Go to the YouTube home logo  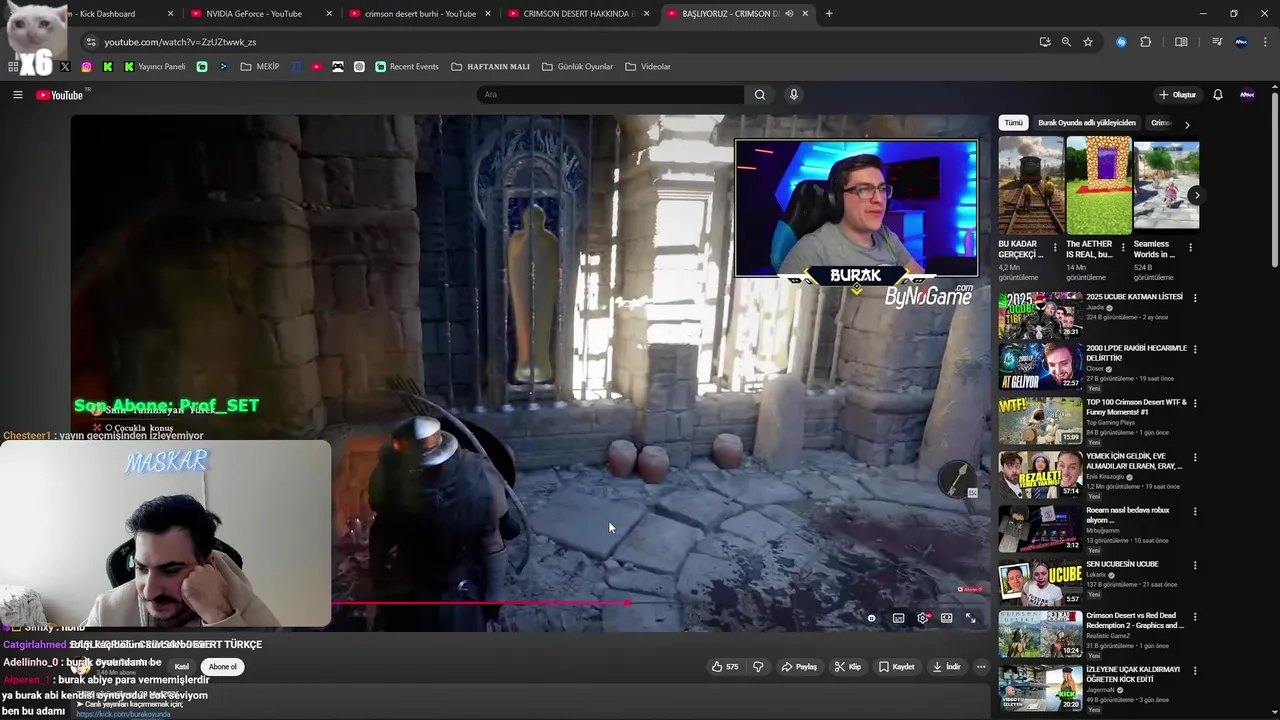click(x=60, y=95)
